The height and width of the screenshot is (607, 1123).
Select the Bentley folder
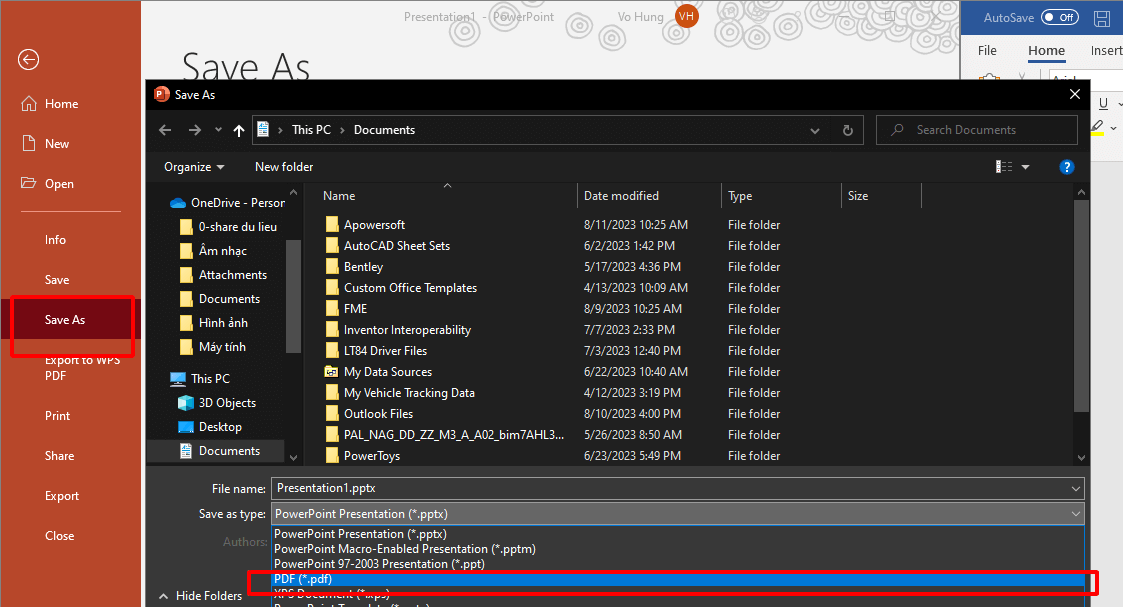(x=354, y=267)
